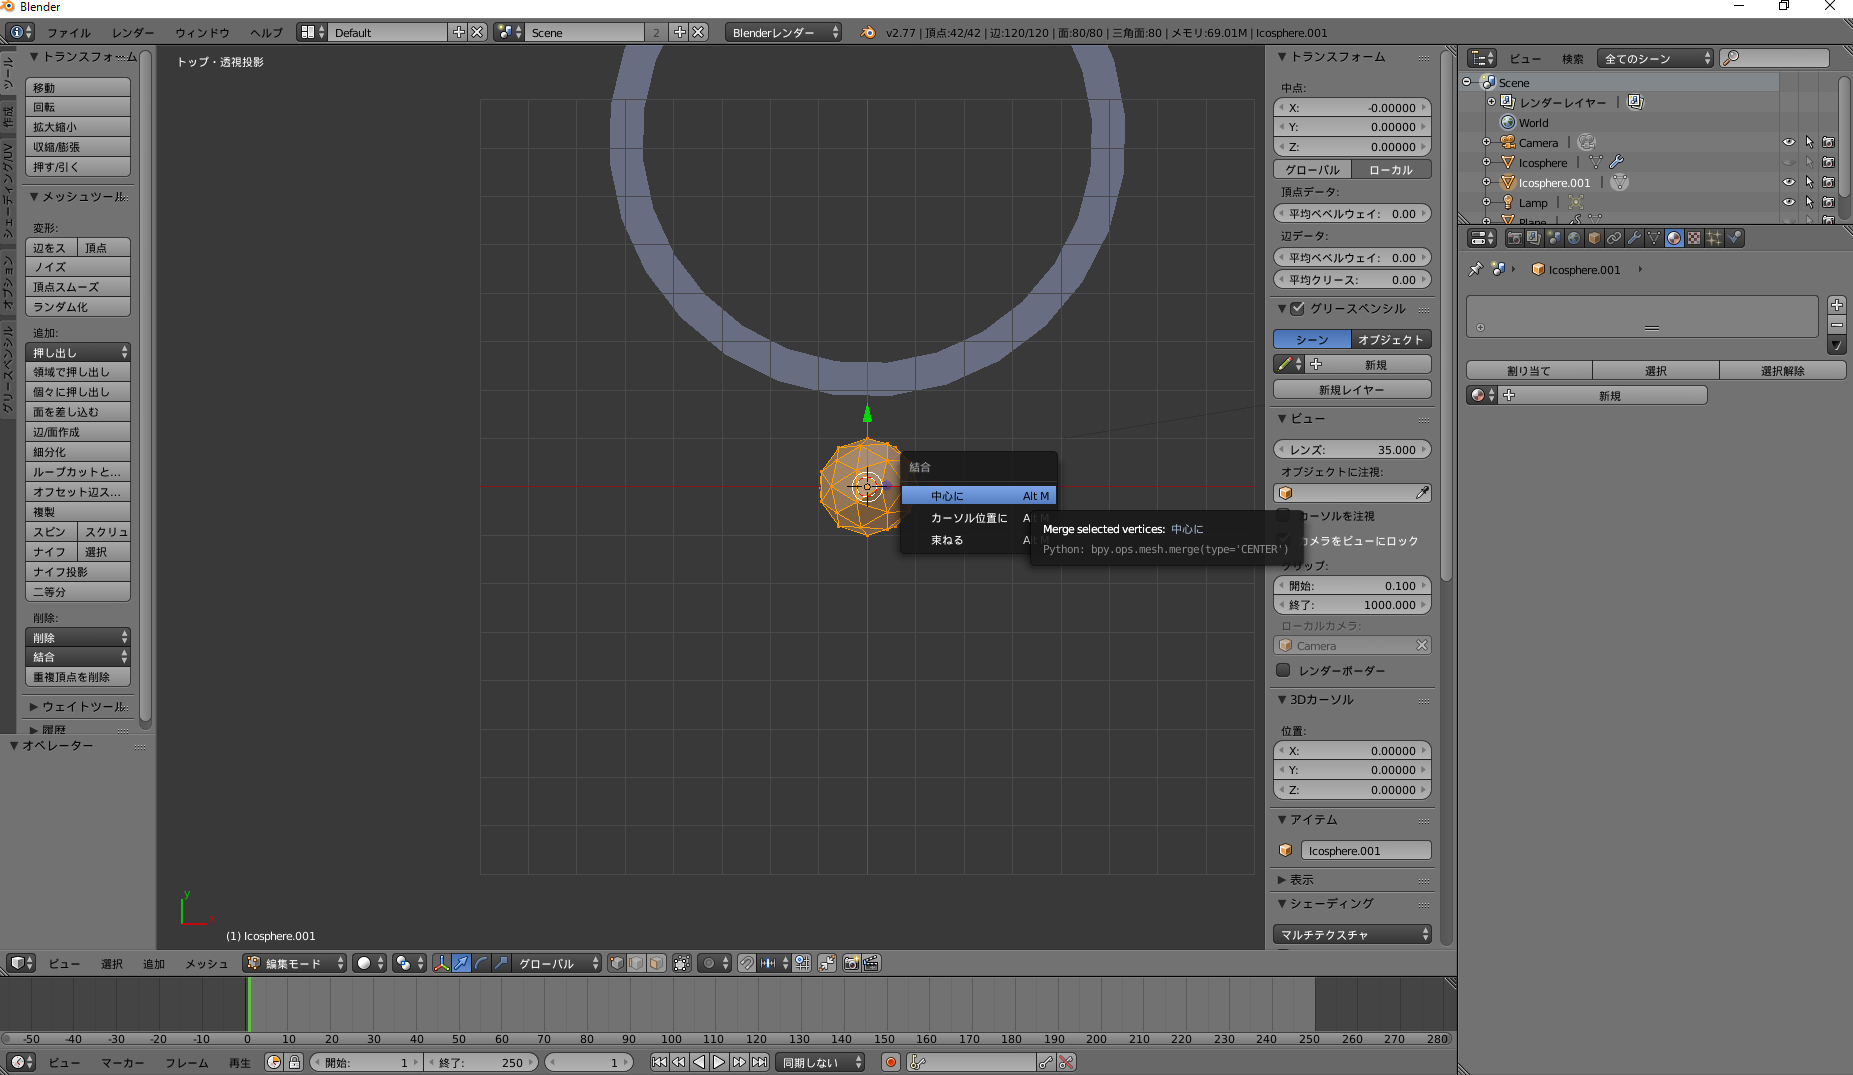This screenshot has width=1853, height=1075.
Task: Open the Render properties tab camera icon
Action: (x=1514, y=238)
